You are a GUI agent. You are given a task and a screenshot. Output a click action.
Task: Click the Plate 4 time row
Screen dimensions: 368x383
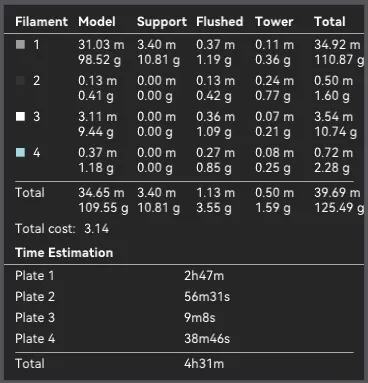click(184, 339)
